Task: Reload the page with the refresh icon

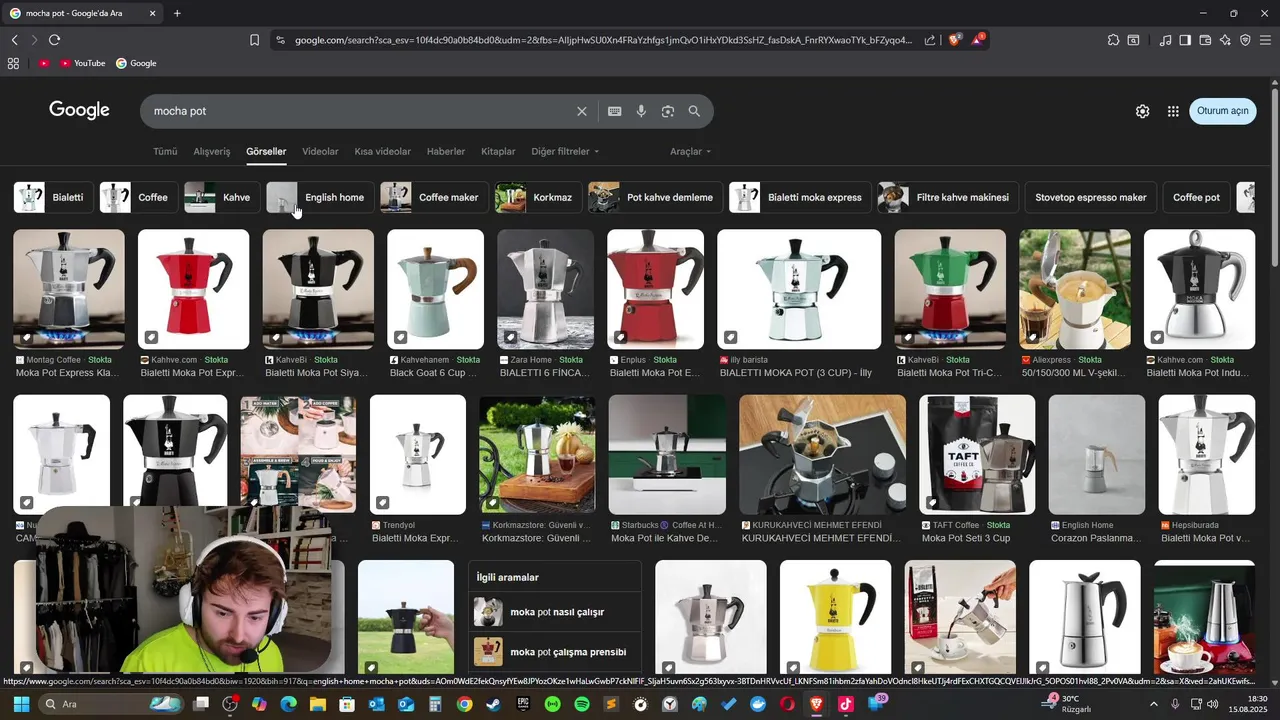Action: [x=54, y=40]
